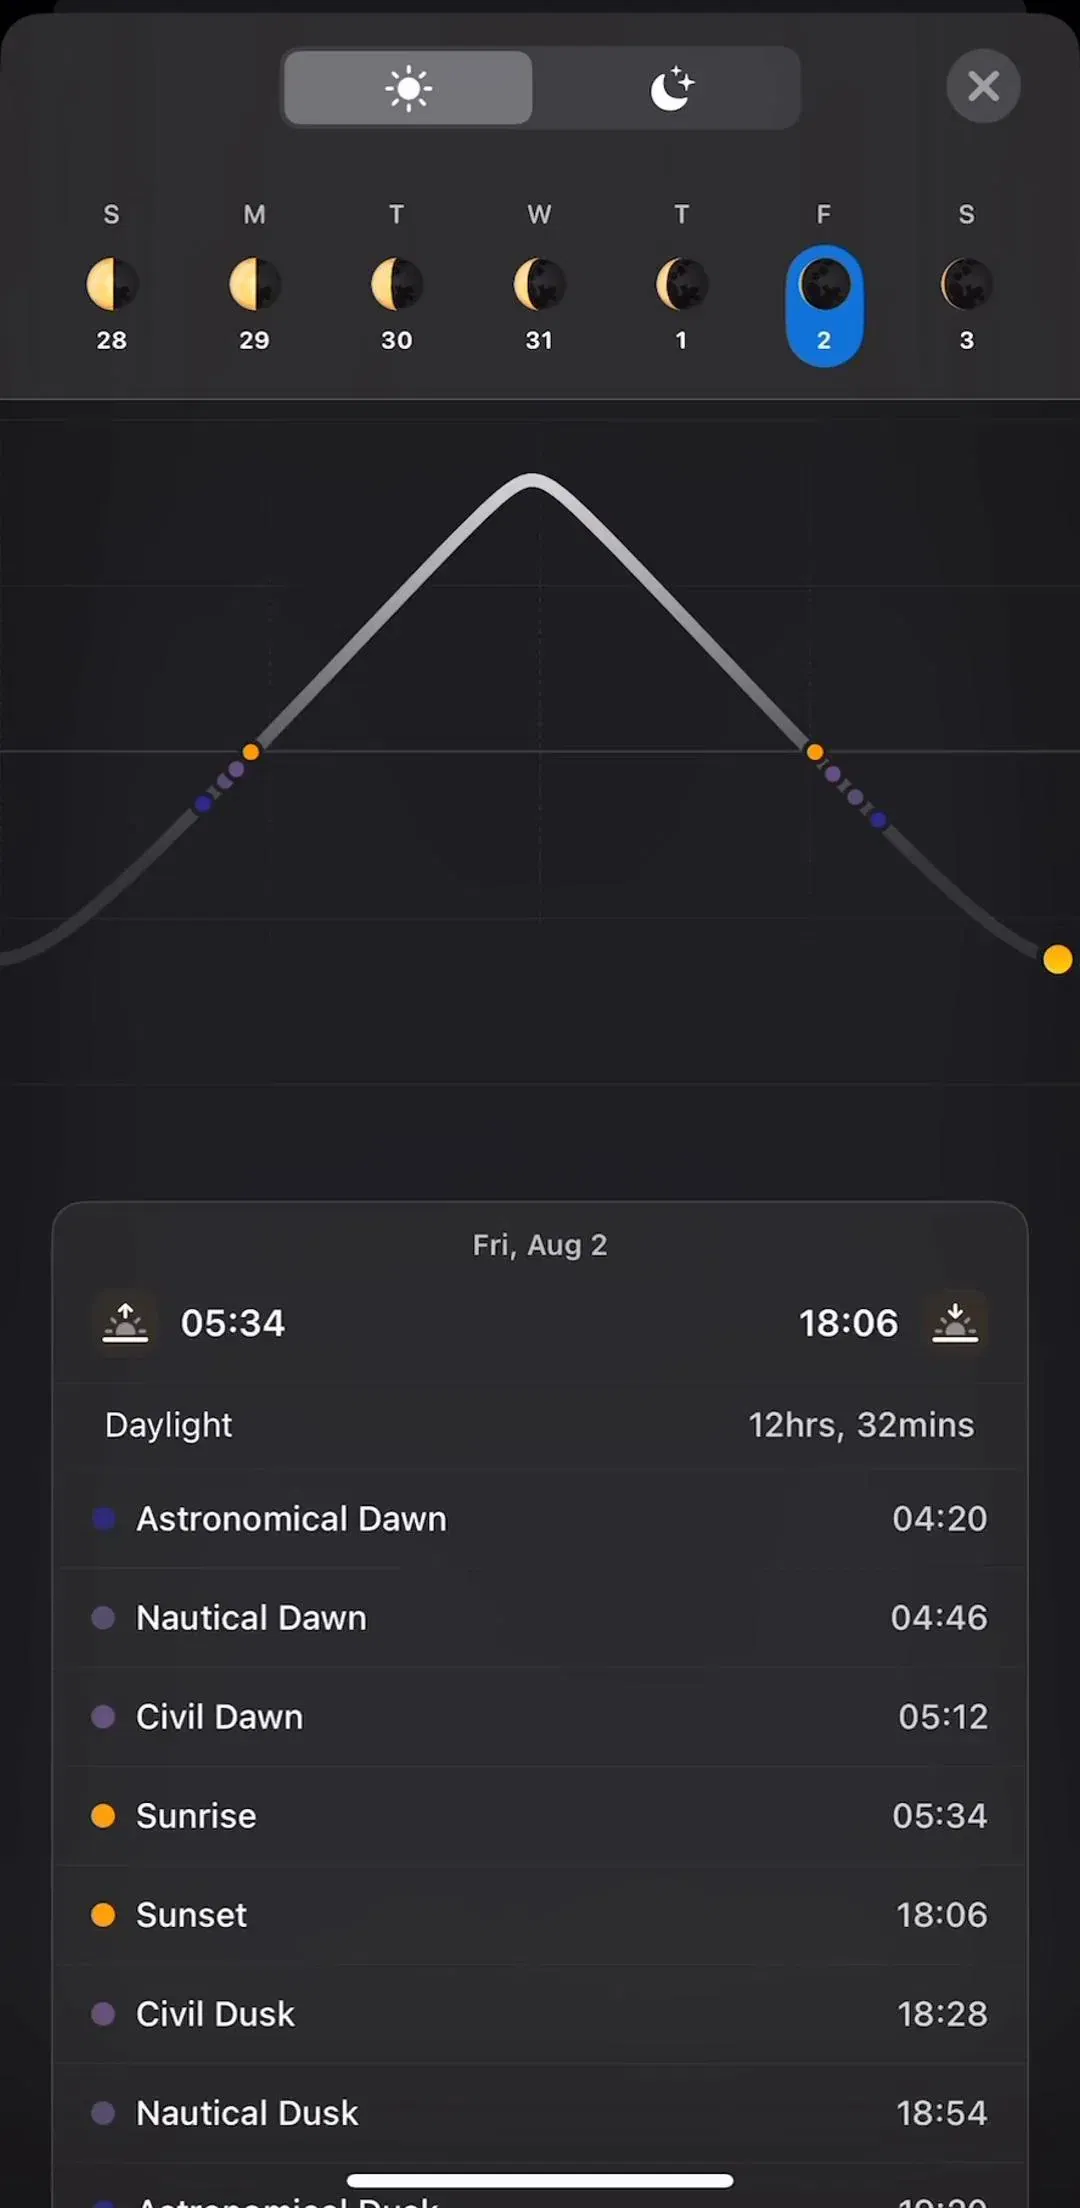Tap the Fri, Aug 2 date header

tap(540, 1245)
